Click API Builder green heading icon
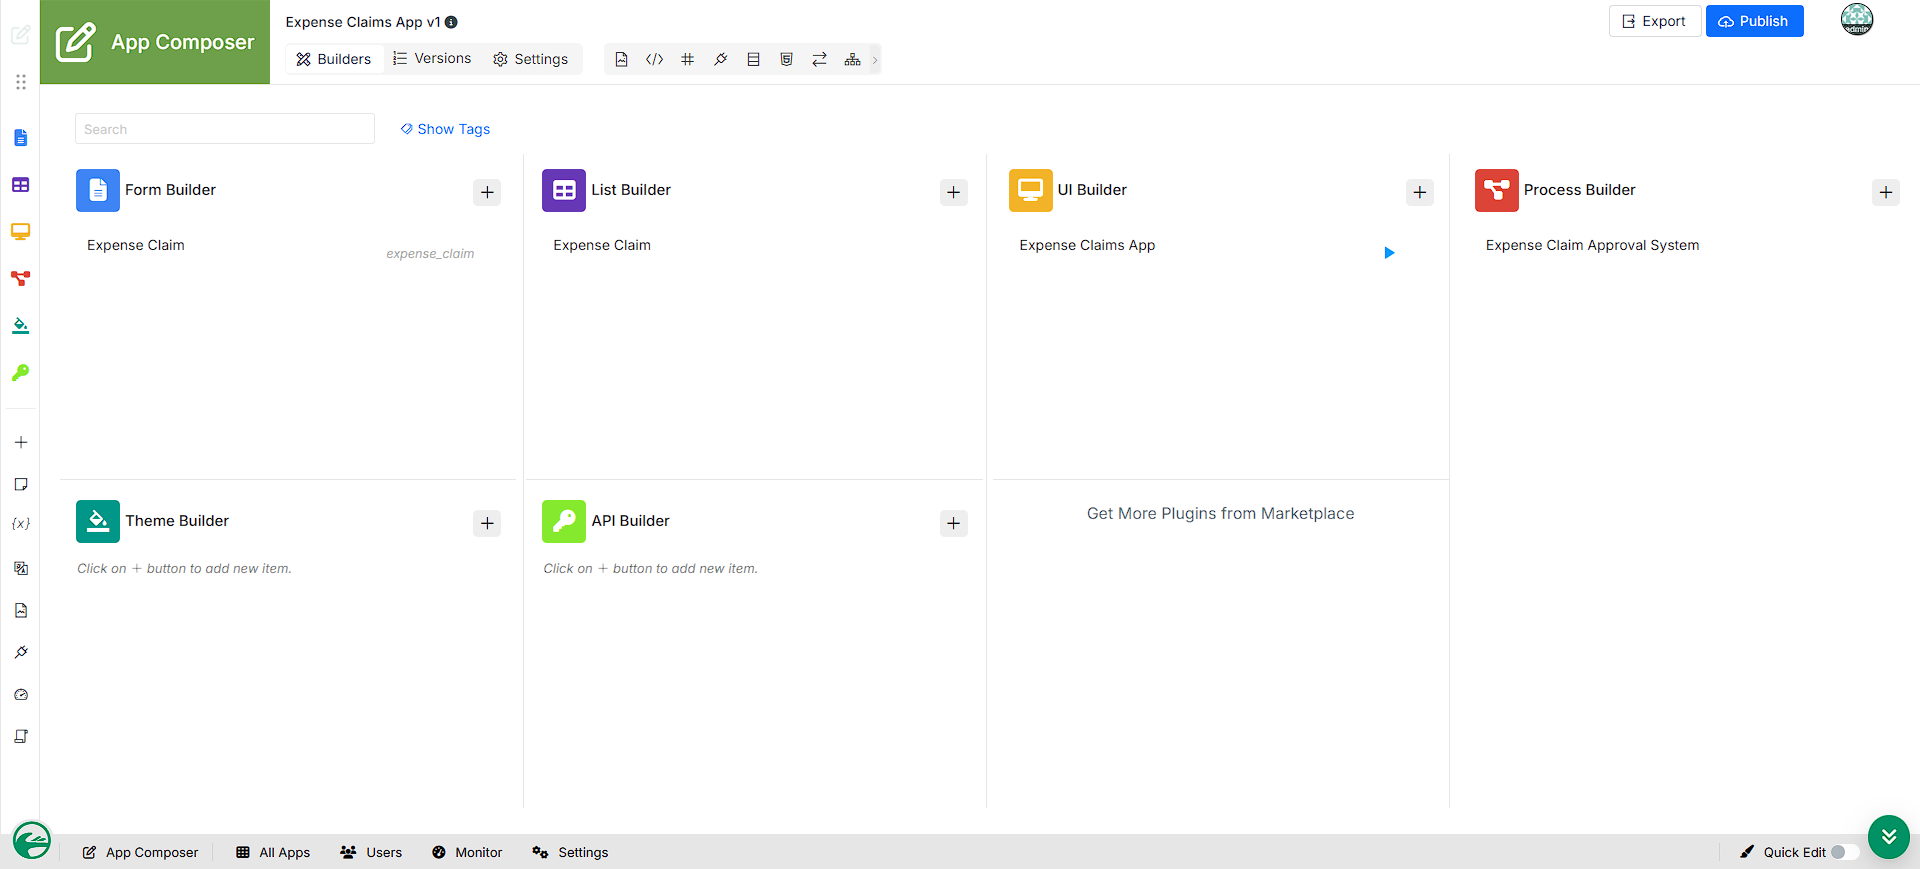 [x=564, y=521]
